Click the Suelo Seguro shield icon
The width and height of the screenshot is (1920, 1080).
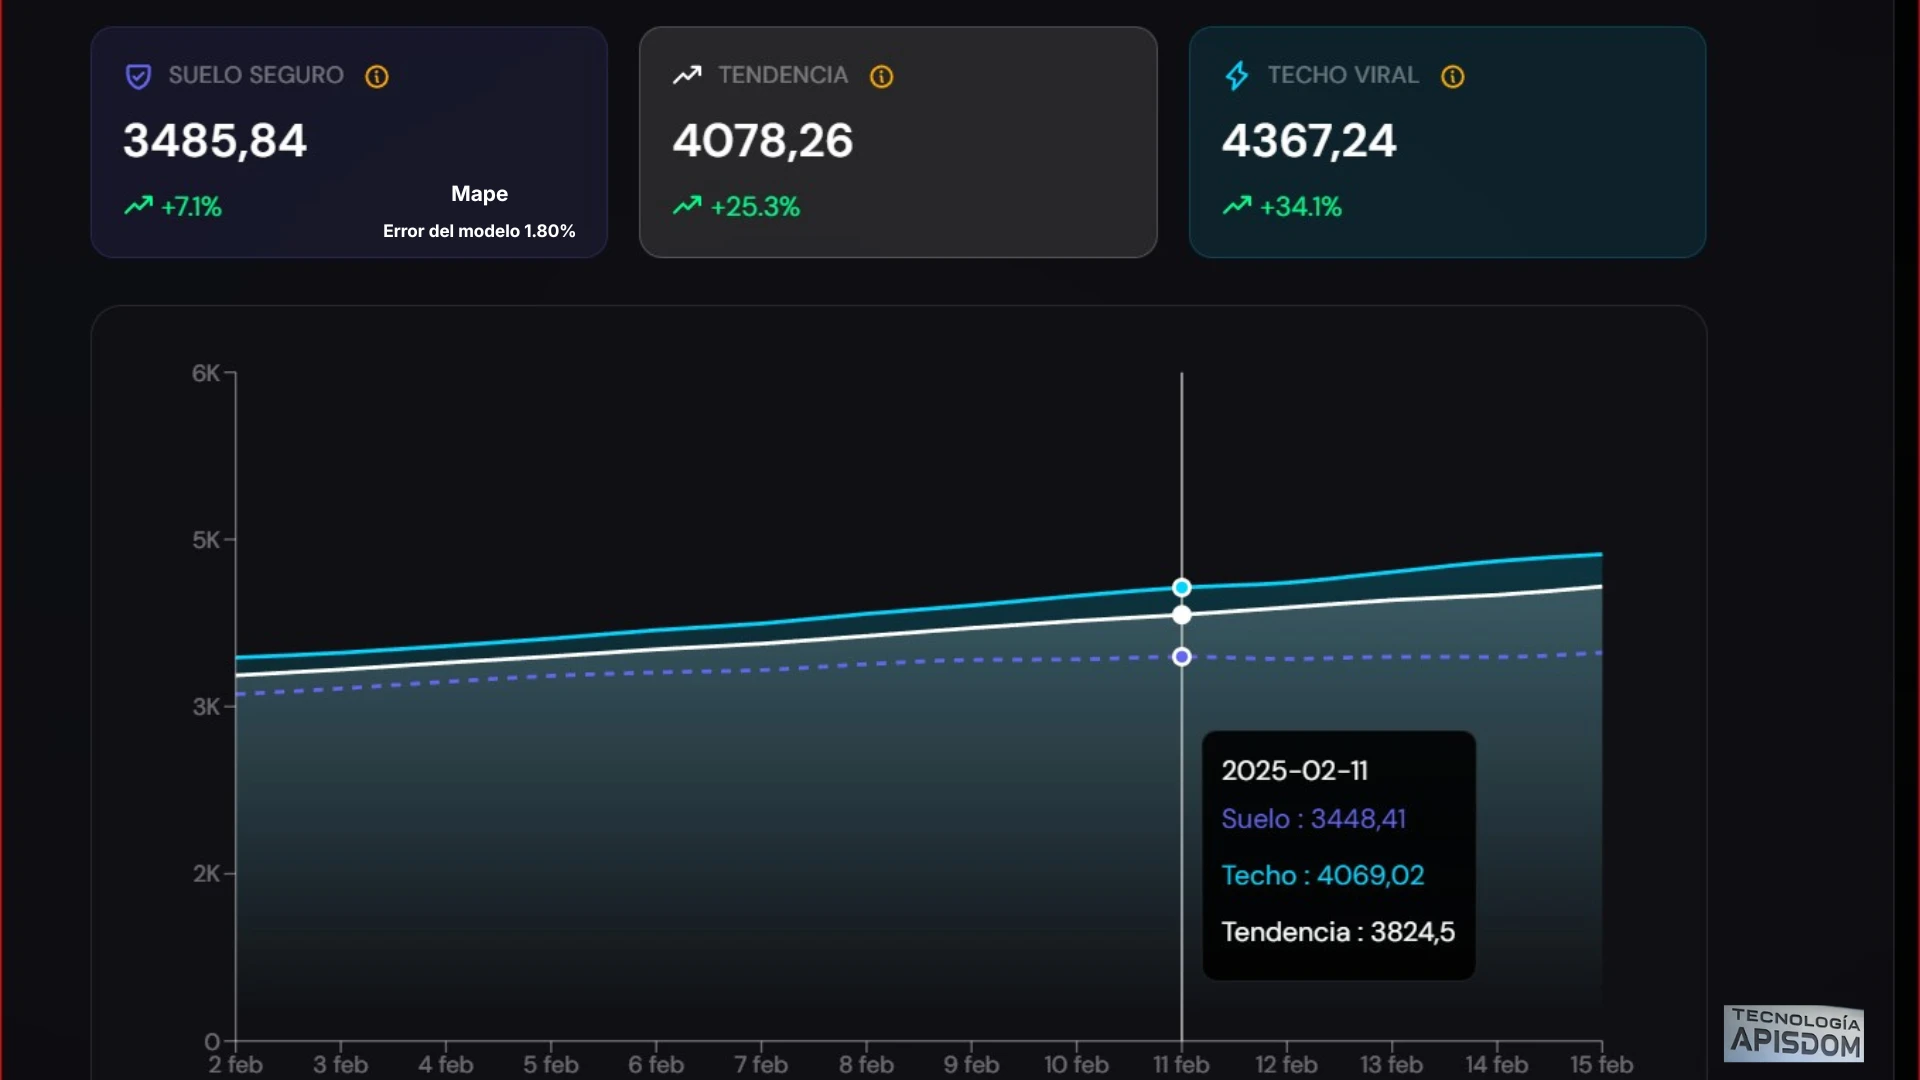(138, 77)
